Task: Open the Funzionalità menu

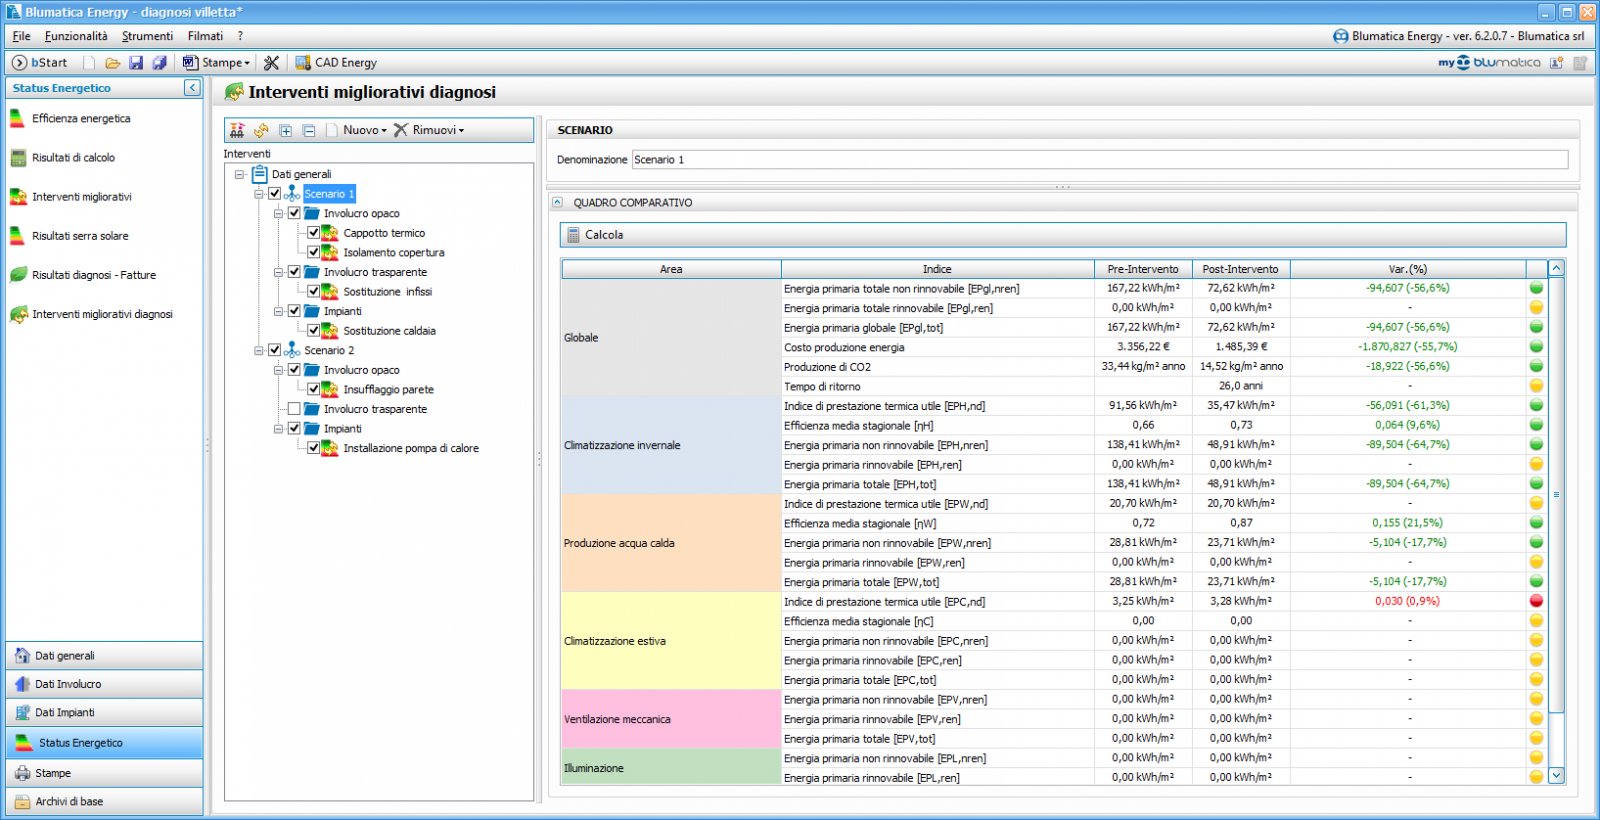Action: tap(76, 36)
